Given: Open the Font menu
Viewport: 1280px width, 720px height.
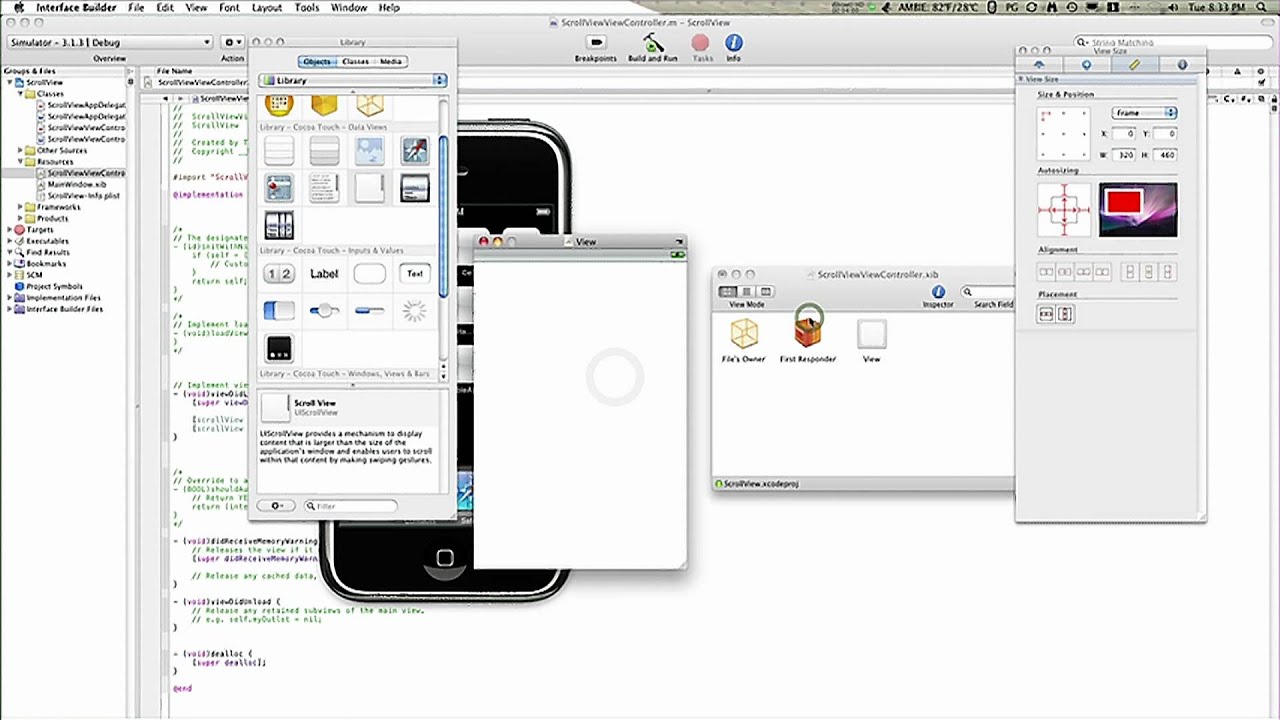Looking at the screenshot, I should pos(229,7).
